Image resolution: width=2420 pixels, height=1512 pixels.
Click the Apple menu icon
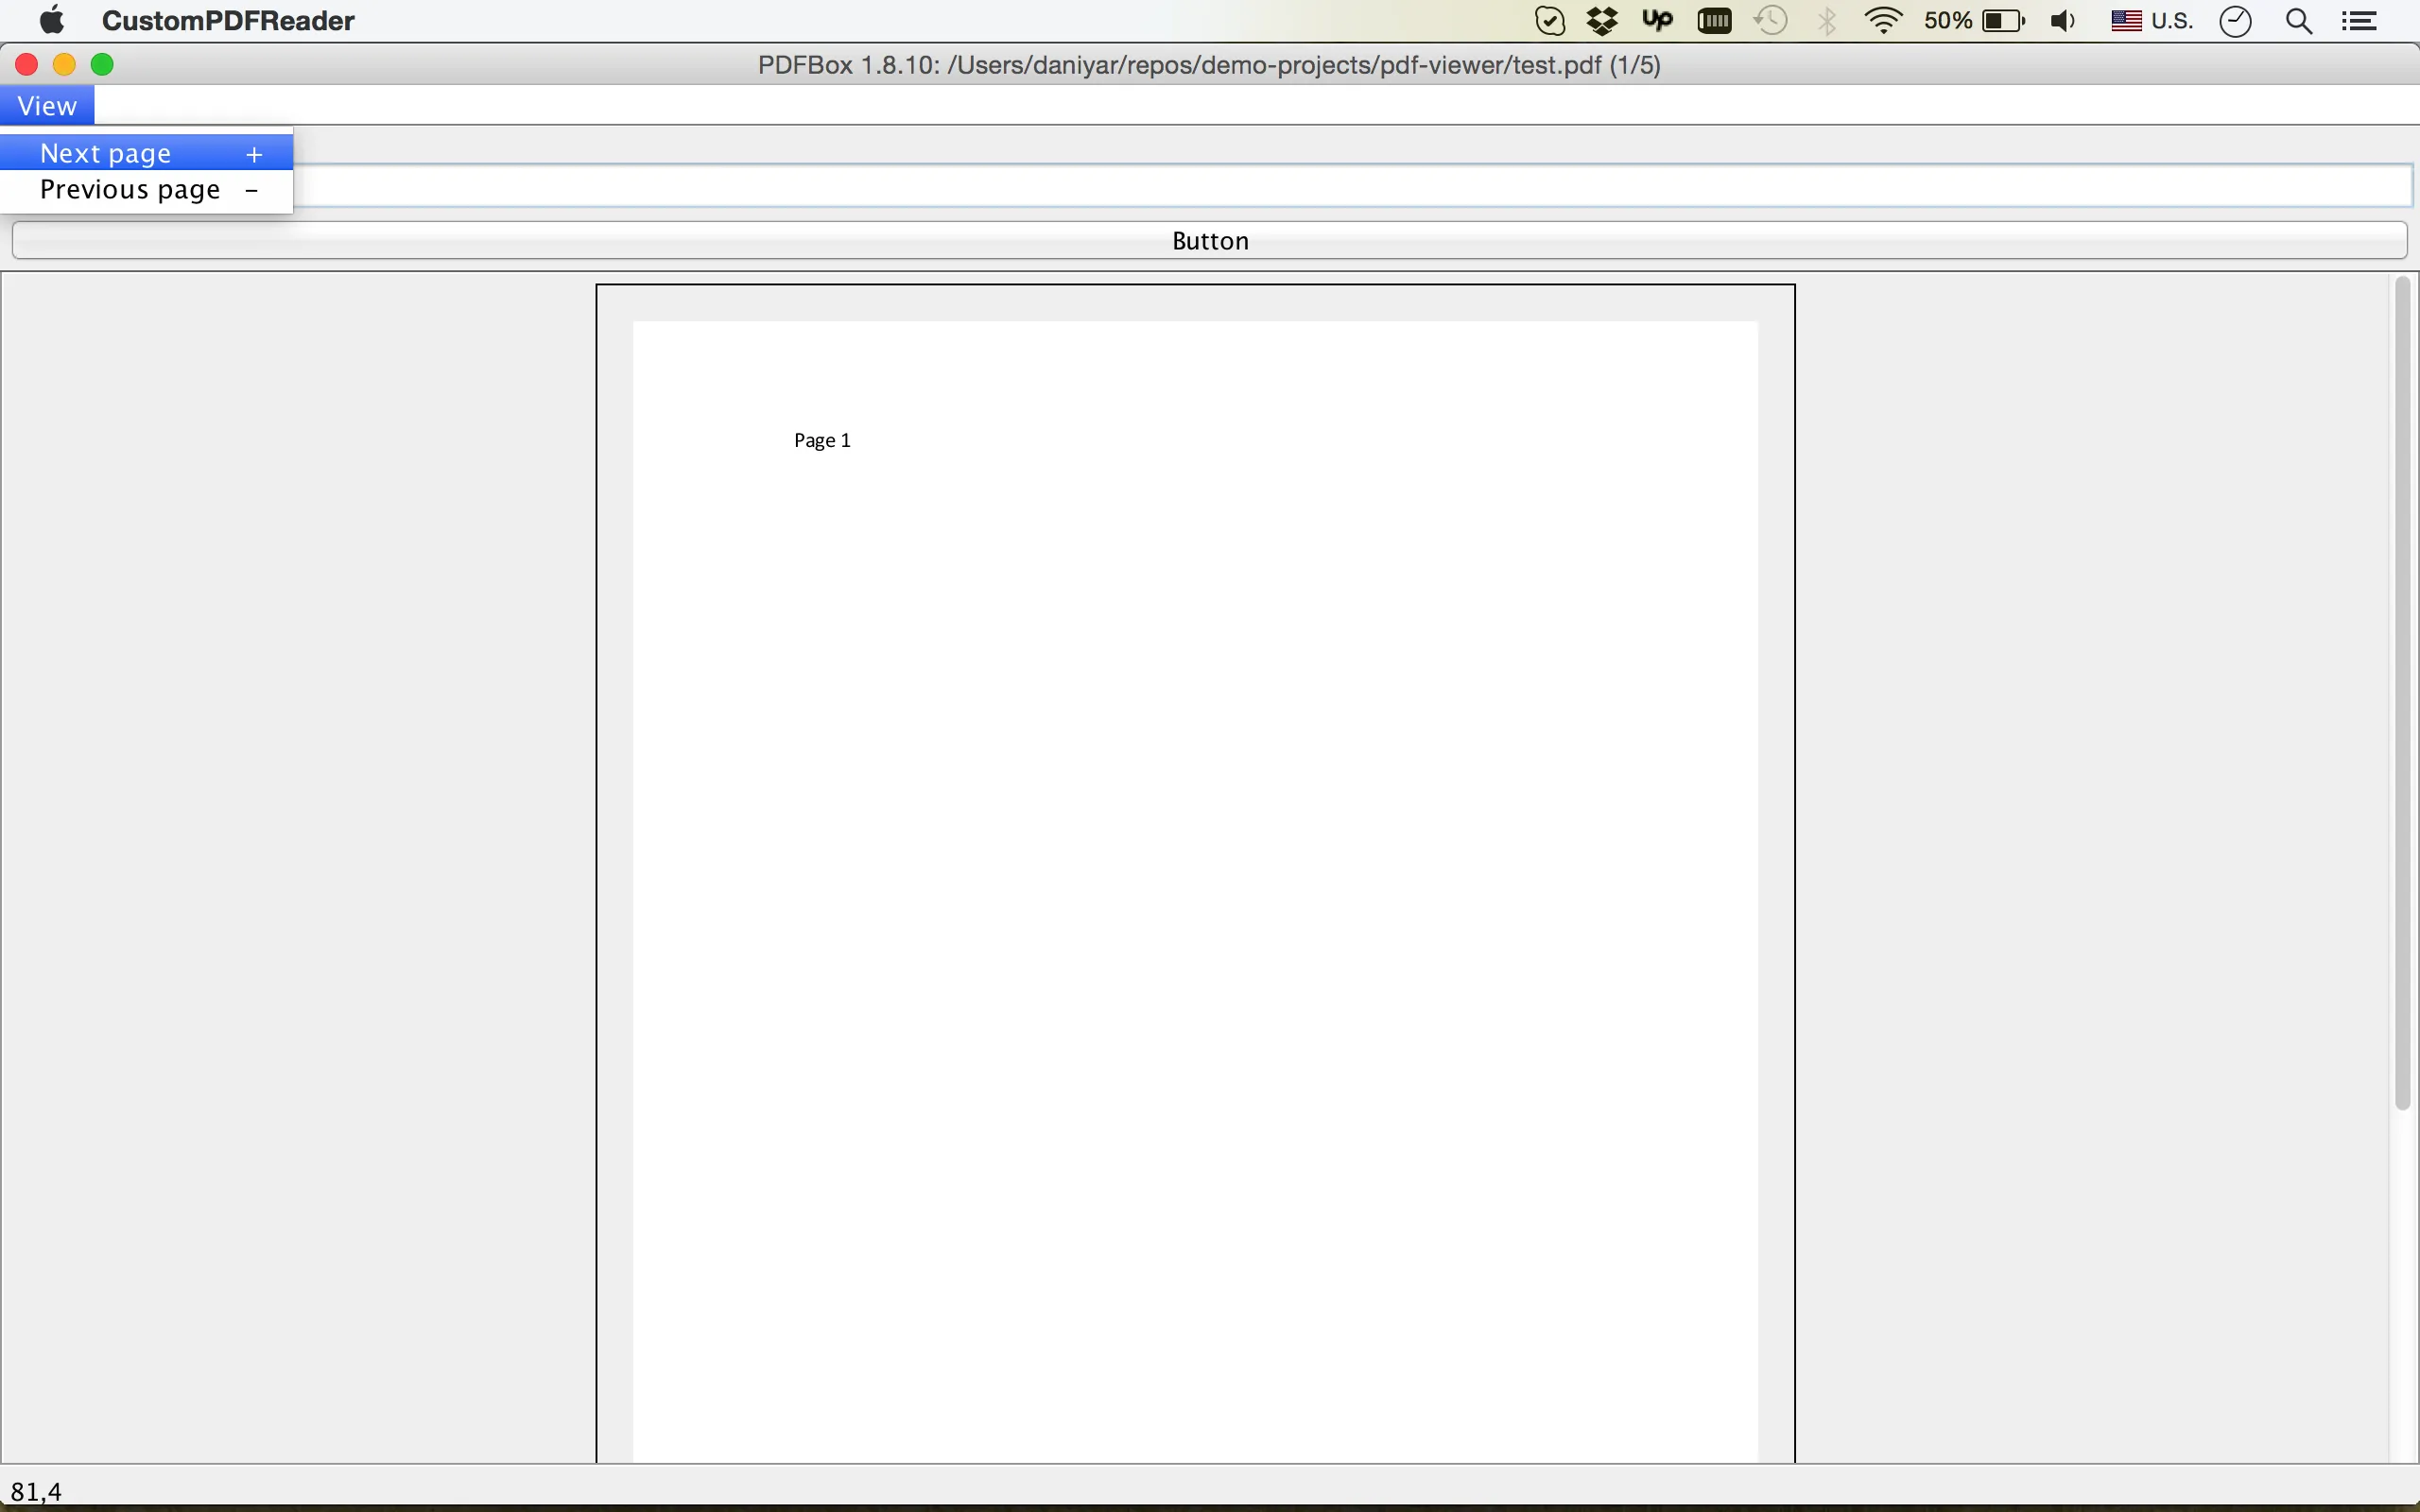[x=51, y=20]
